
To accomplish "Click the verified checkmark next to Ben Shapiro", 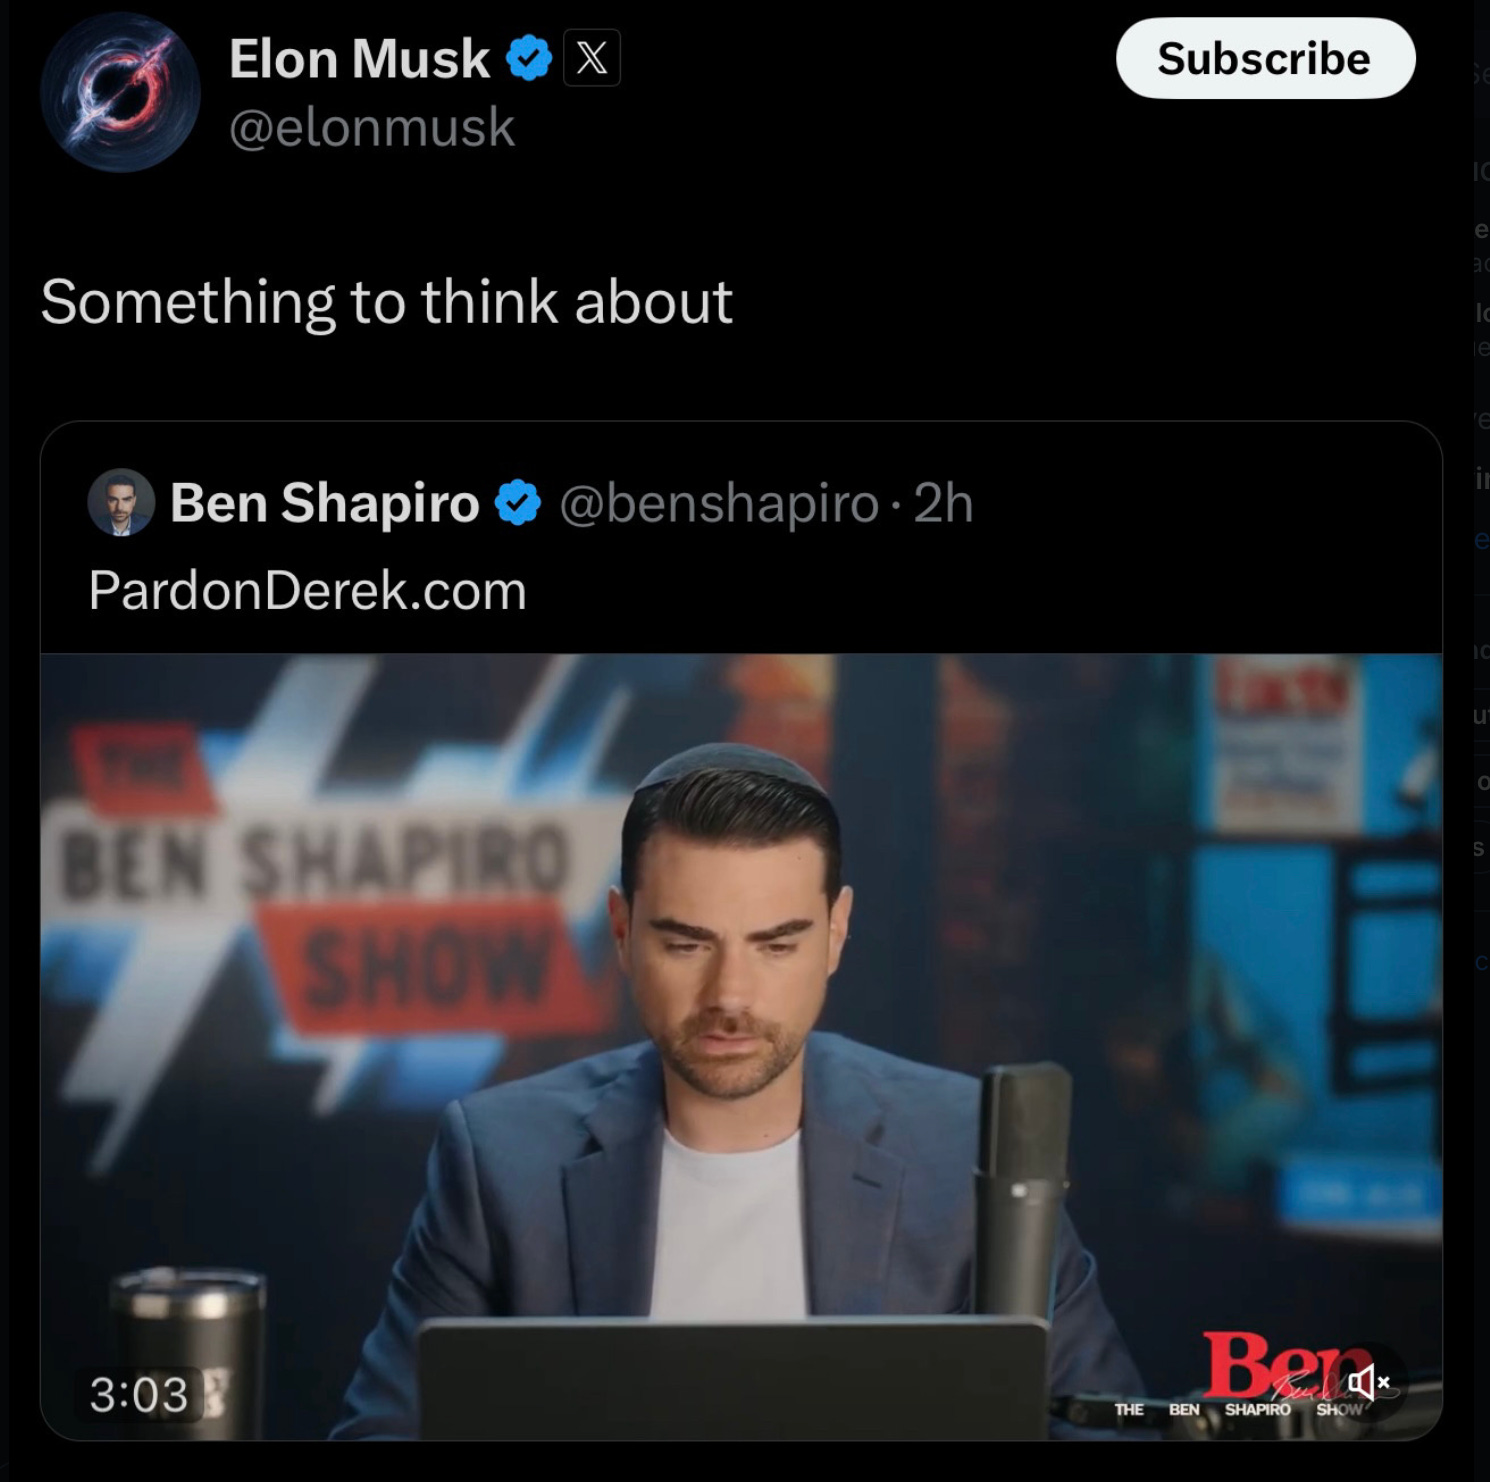I will [518, 503].
